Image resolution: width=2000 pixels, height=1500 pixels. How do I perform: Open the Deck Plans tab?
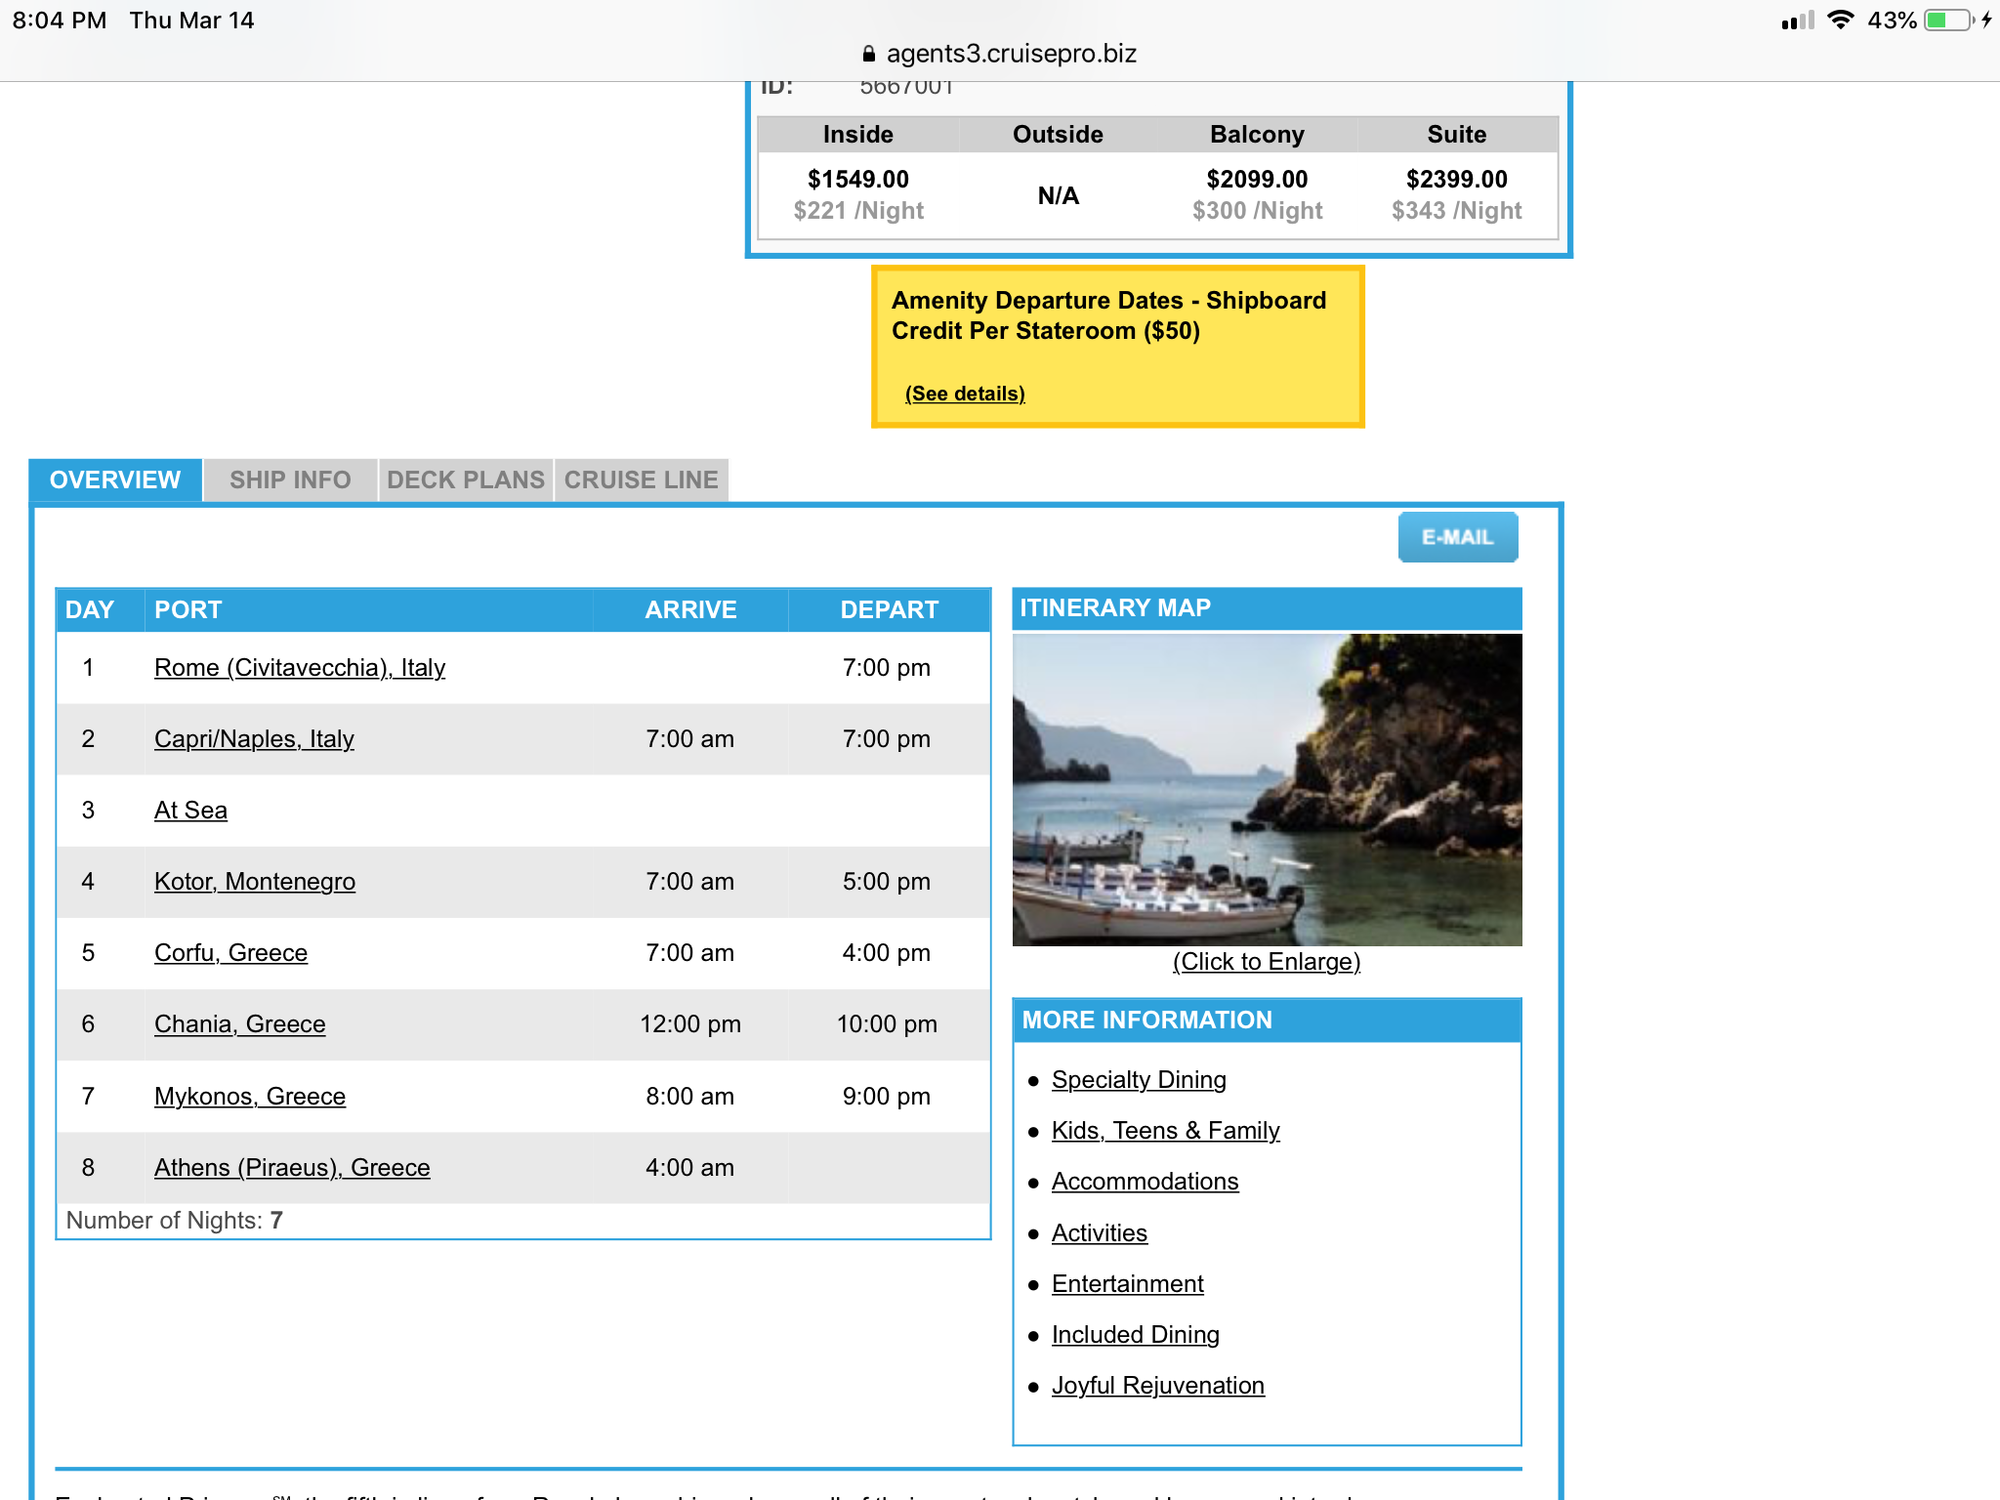pos(466,480)
